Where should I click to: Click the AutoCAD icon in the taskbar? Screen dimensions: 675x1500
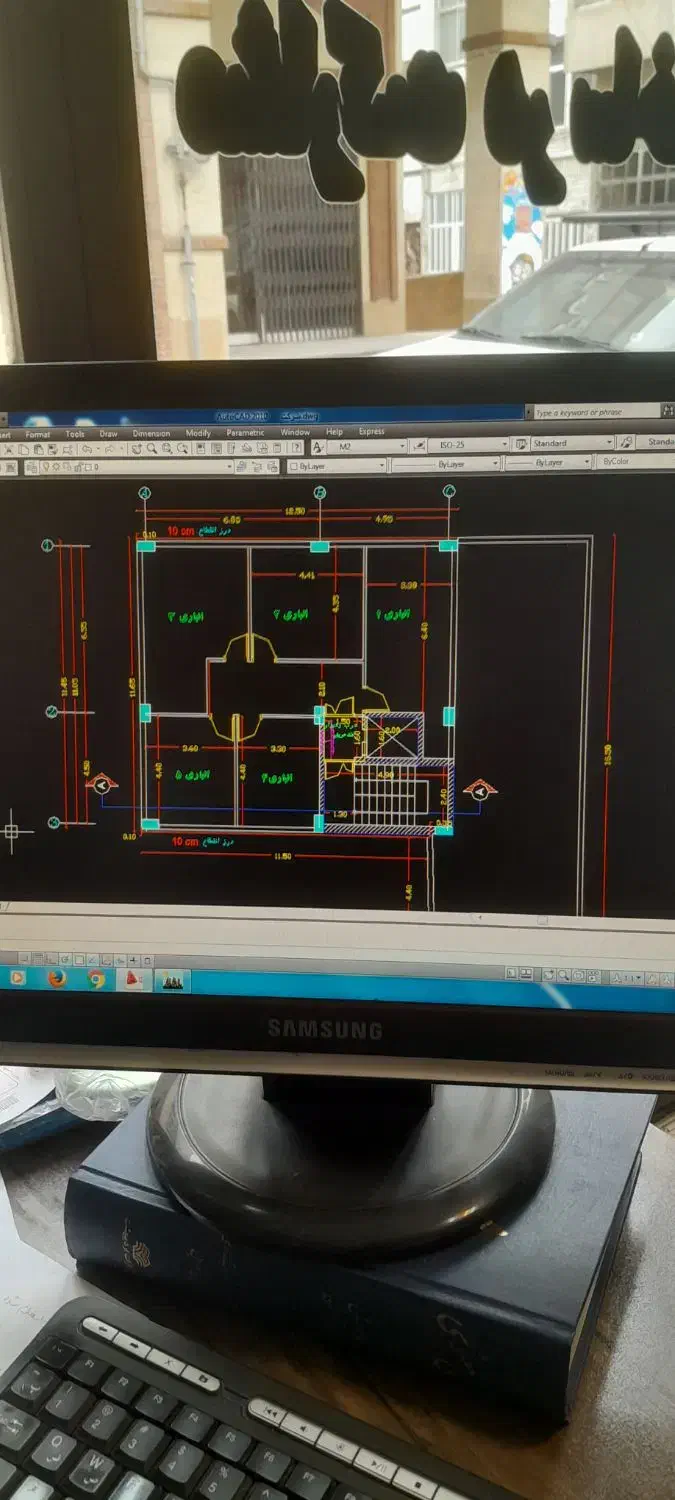133,981
